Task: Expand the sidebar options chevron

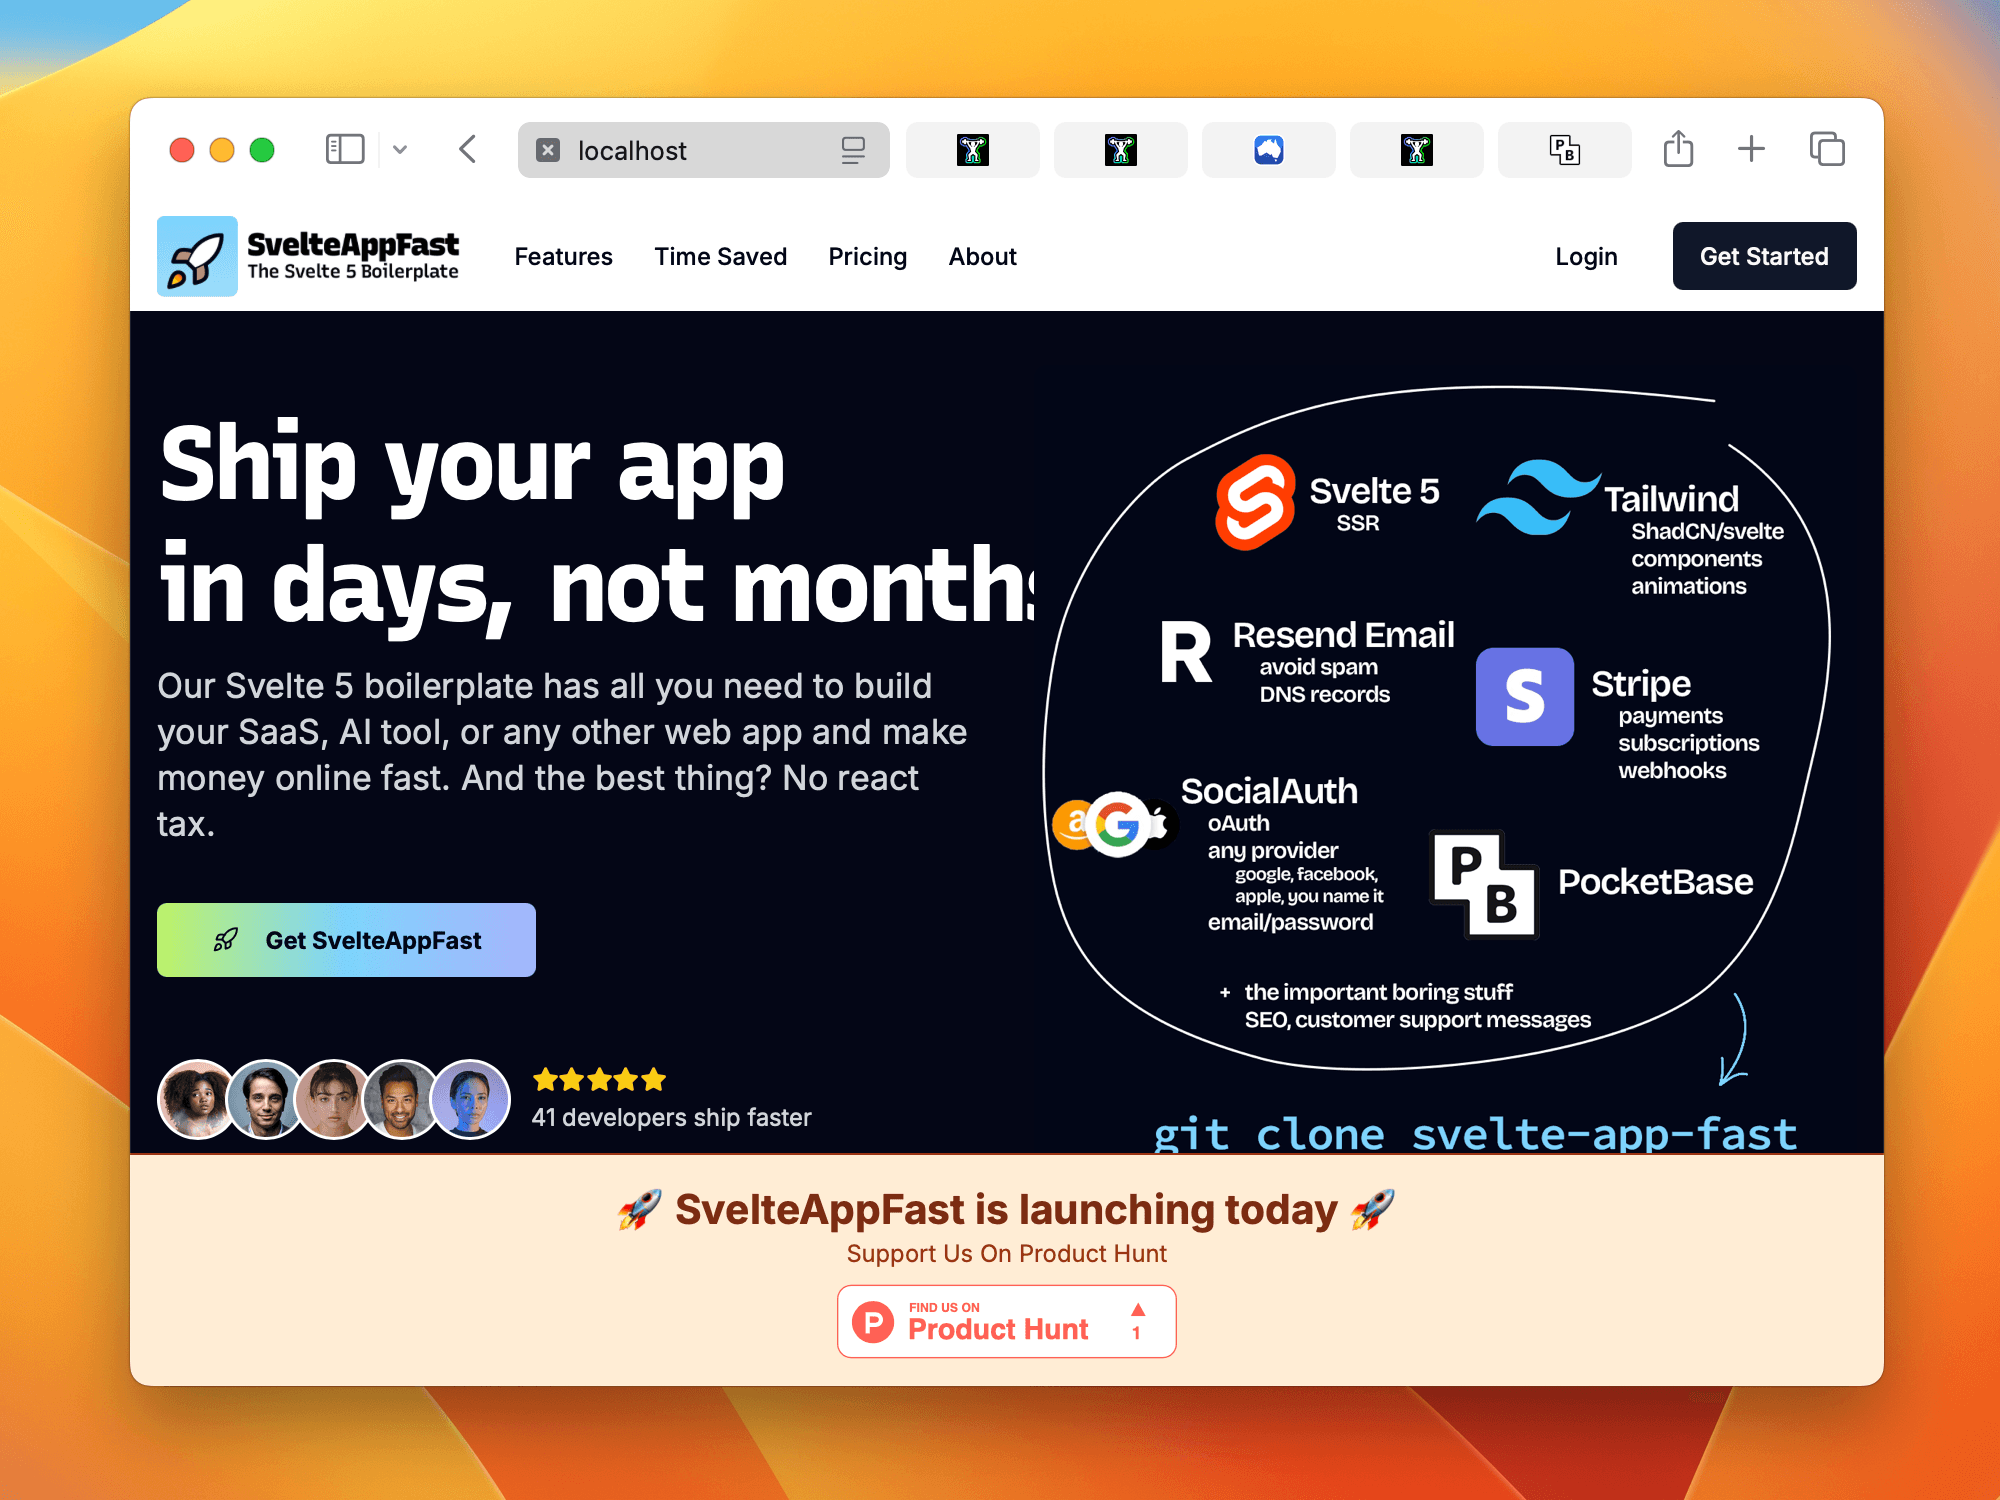Action: 400,150
